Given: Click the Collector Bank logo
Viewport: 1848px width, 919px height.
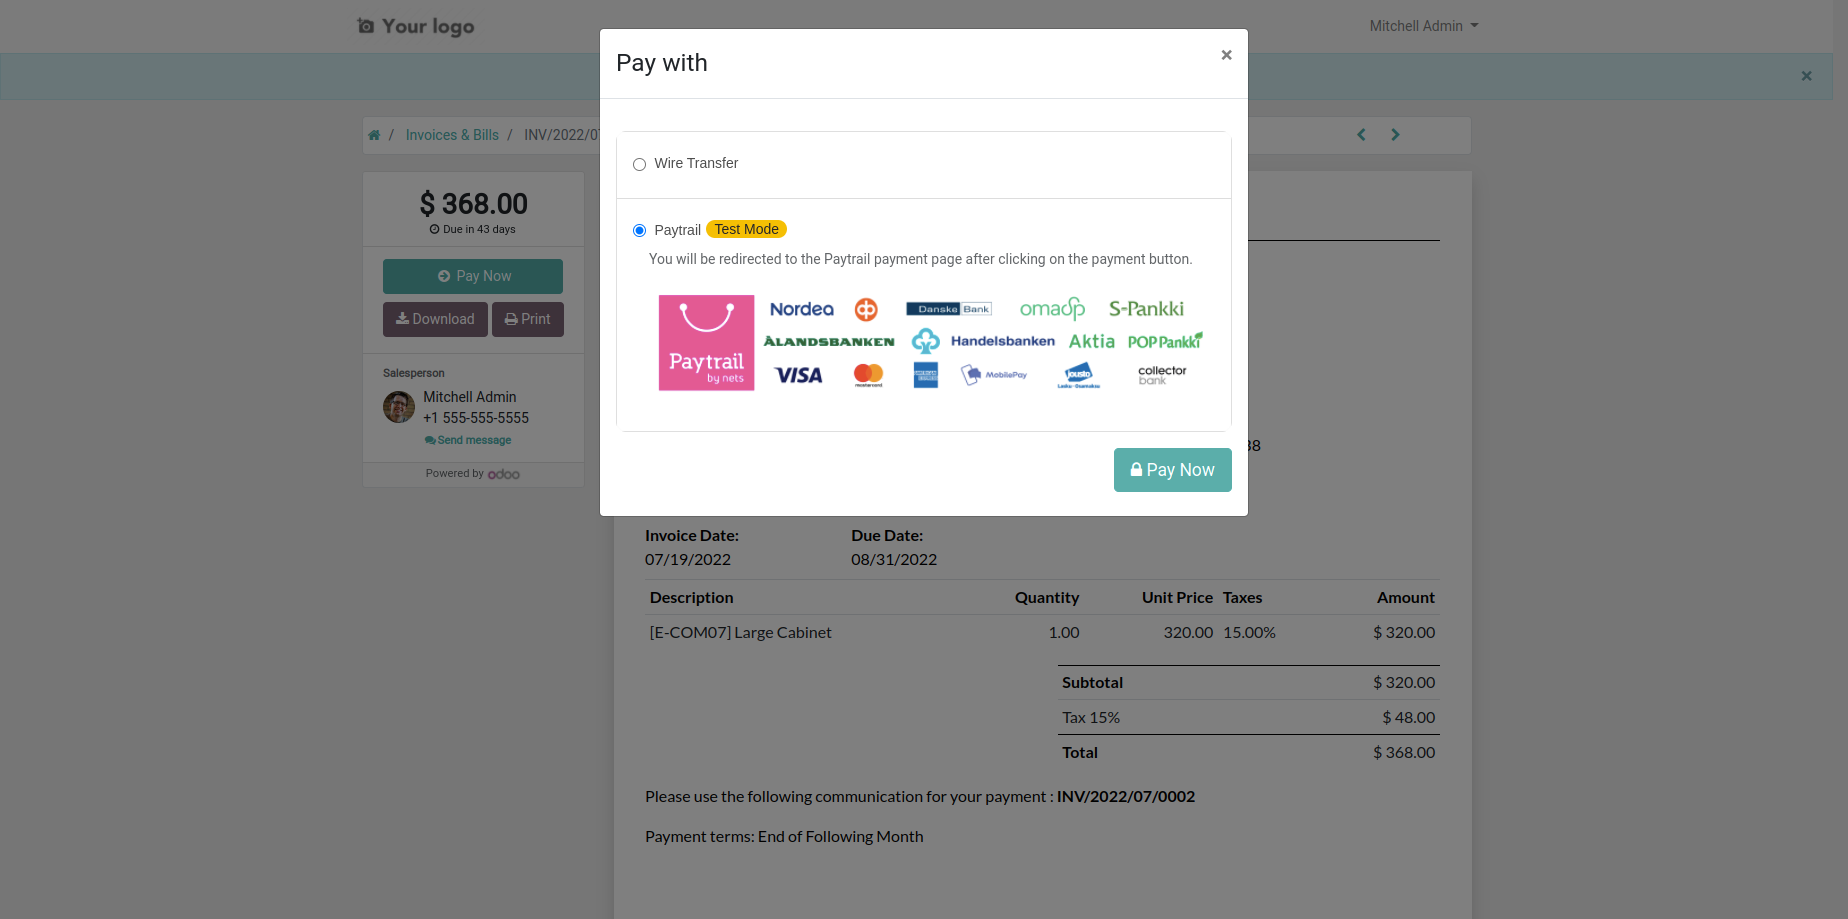Looking at the screenshot, I should pos(1162,375).
